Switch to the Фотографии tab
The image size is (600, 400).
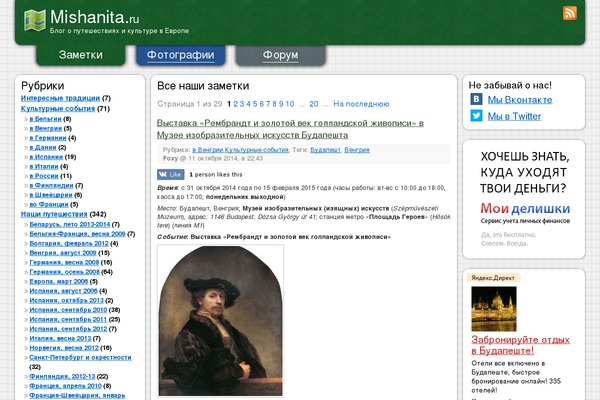point(181,55)
